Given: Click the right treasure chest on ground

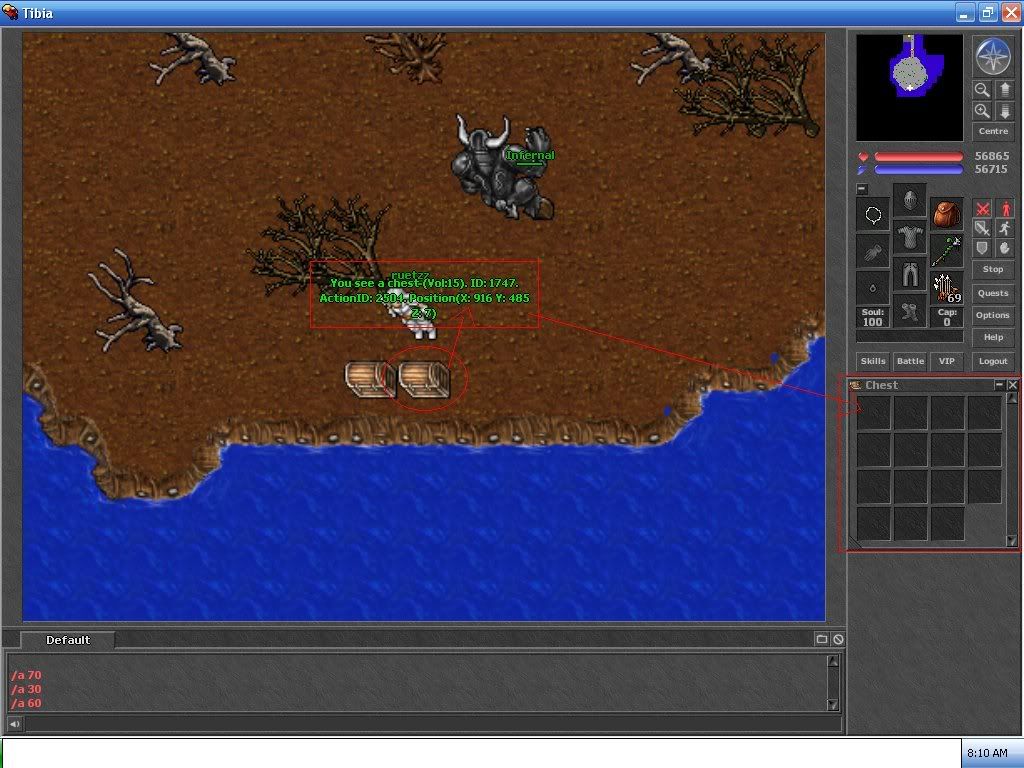Looking at the screenshot, I should pos(424,379).
